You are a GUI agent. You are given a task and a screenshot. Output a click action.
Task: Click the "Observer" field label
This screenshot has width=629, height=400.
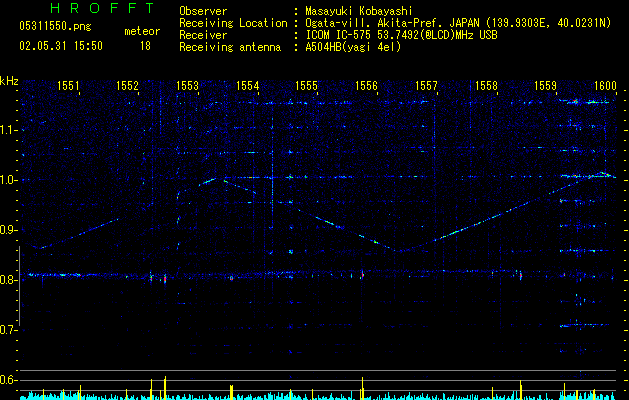(203, 11)
